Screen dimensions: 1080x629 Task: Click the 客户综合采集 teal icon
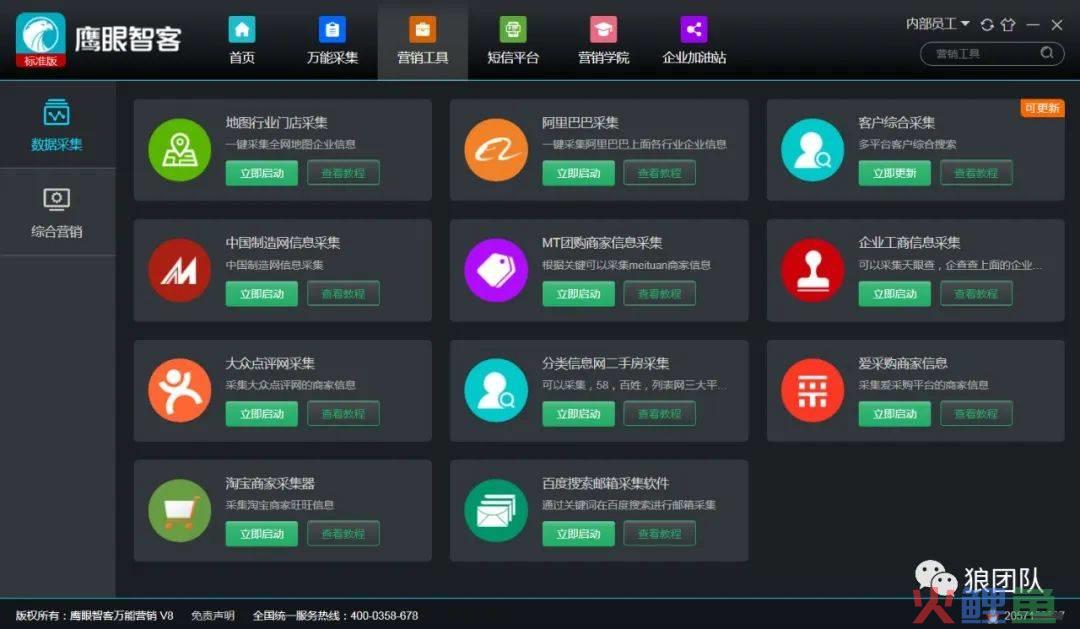pos(812,149)
